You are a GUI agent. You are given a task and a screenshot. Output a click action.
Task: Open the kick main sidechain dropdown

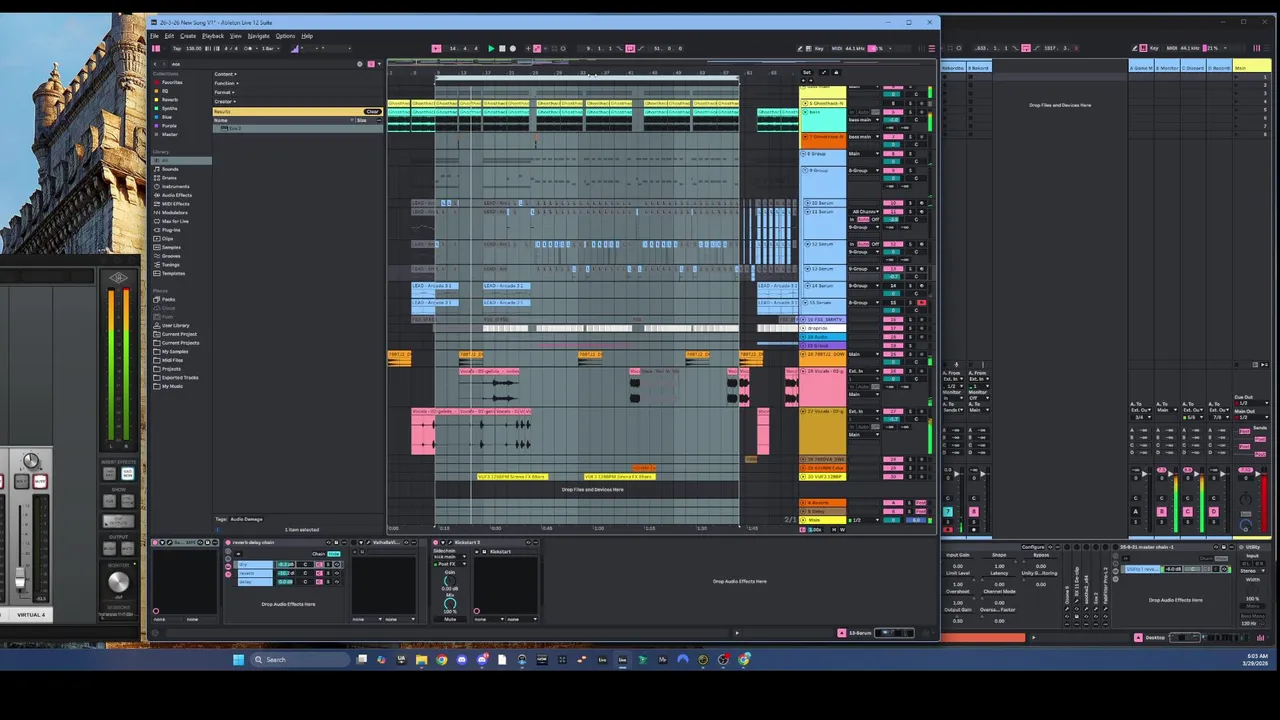pos(450,557)
